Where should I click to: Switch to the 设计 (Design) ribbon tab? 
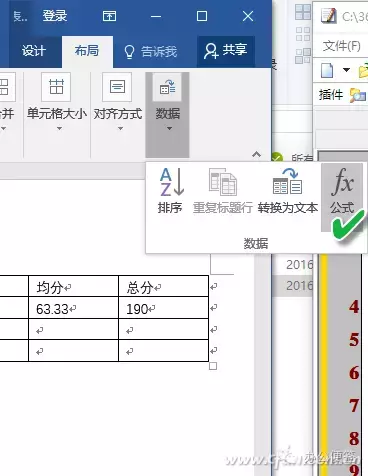pyautogui.click(x=33, y=51)
